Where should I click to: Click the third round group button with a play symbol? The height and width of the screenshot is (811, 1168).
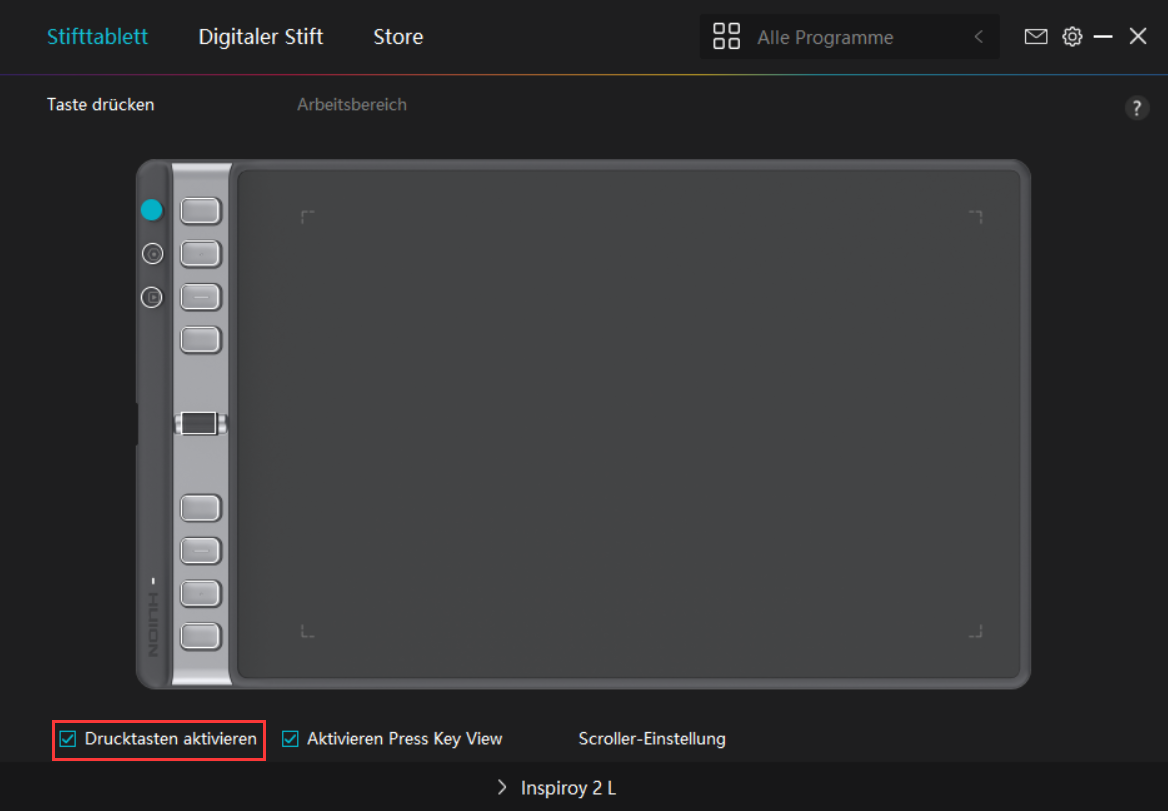click(152, 297)
